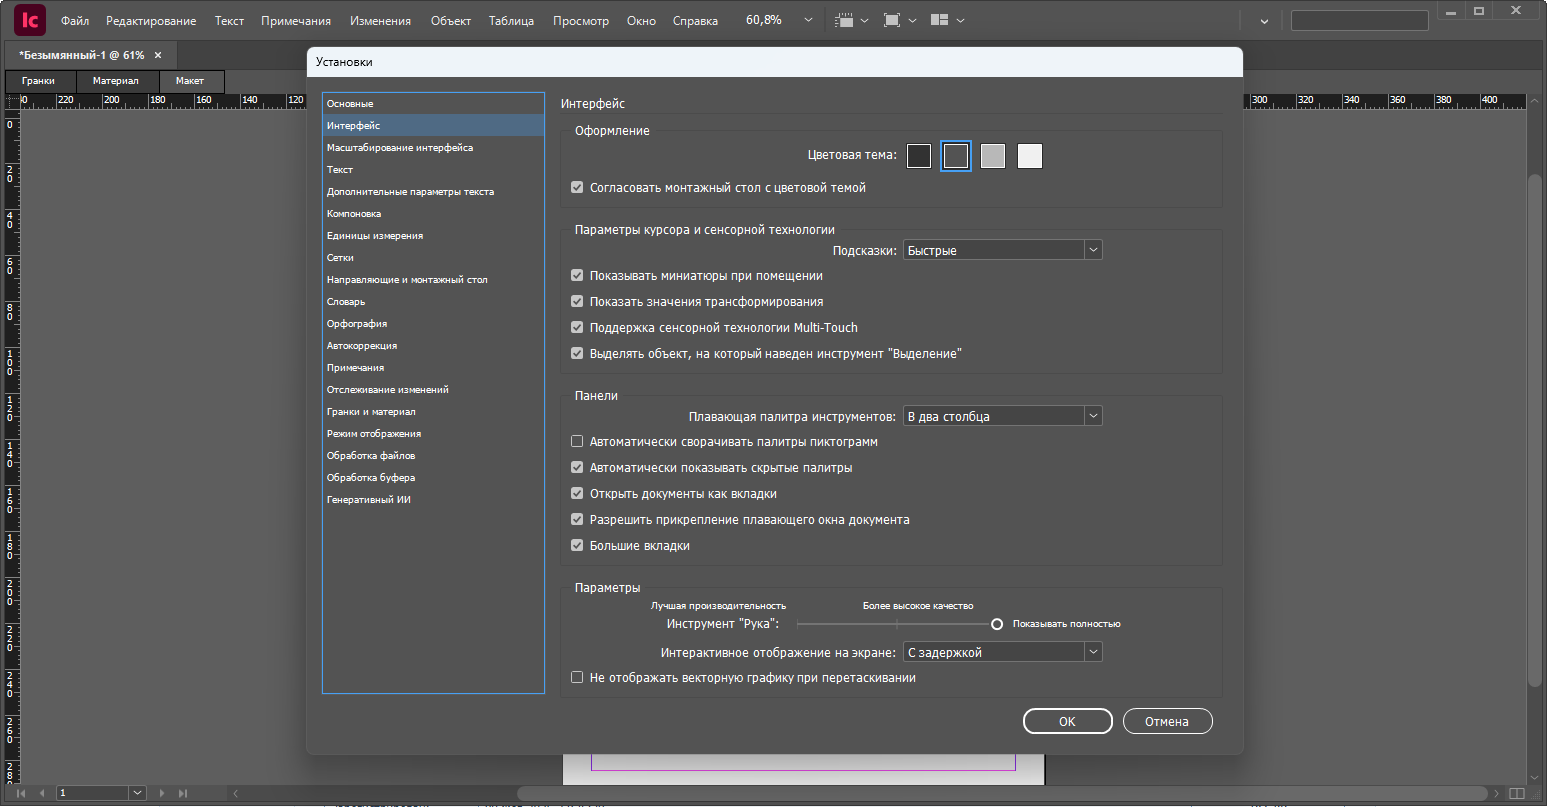Click the screen mode icon
The width and height of the screenshot is (1548, 807).
[x=892, y=20]
